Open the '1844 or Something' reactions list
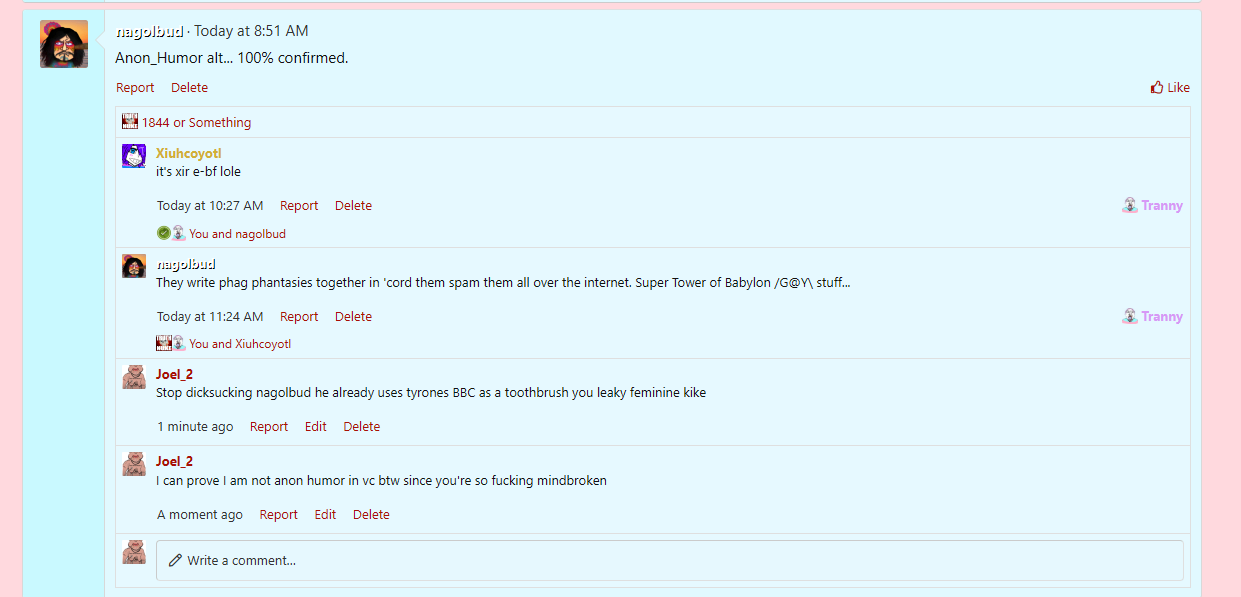This screenshot has width=1241, height=597. (x=196, y=122)
